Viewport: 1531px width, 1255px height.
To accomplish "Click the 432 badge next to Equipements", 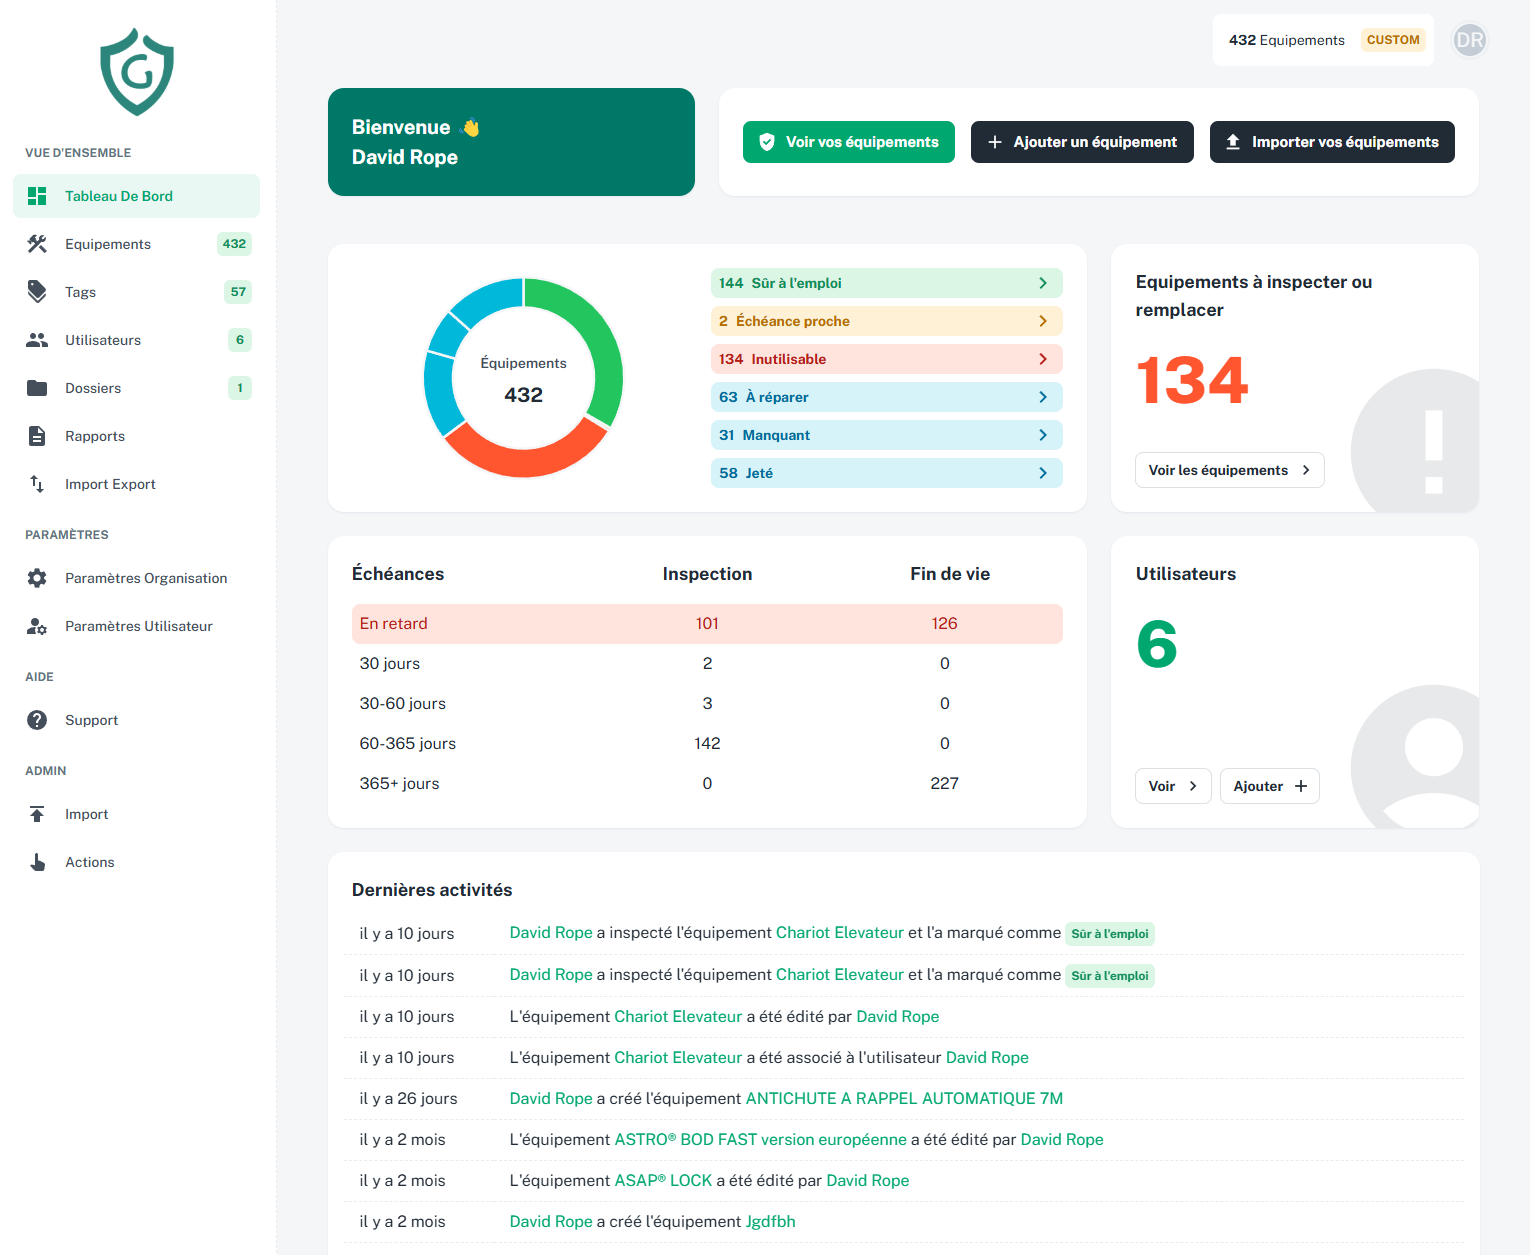I will 234,244.
